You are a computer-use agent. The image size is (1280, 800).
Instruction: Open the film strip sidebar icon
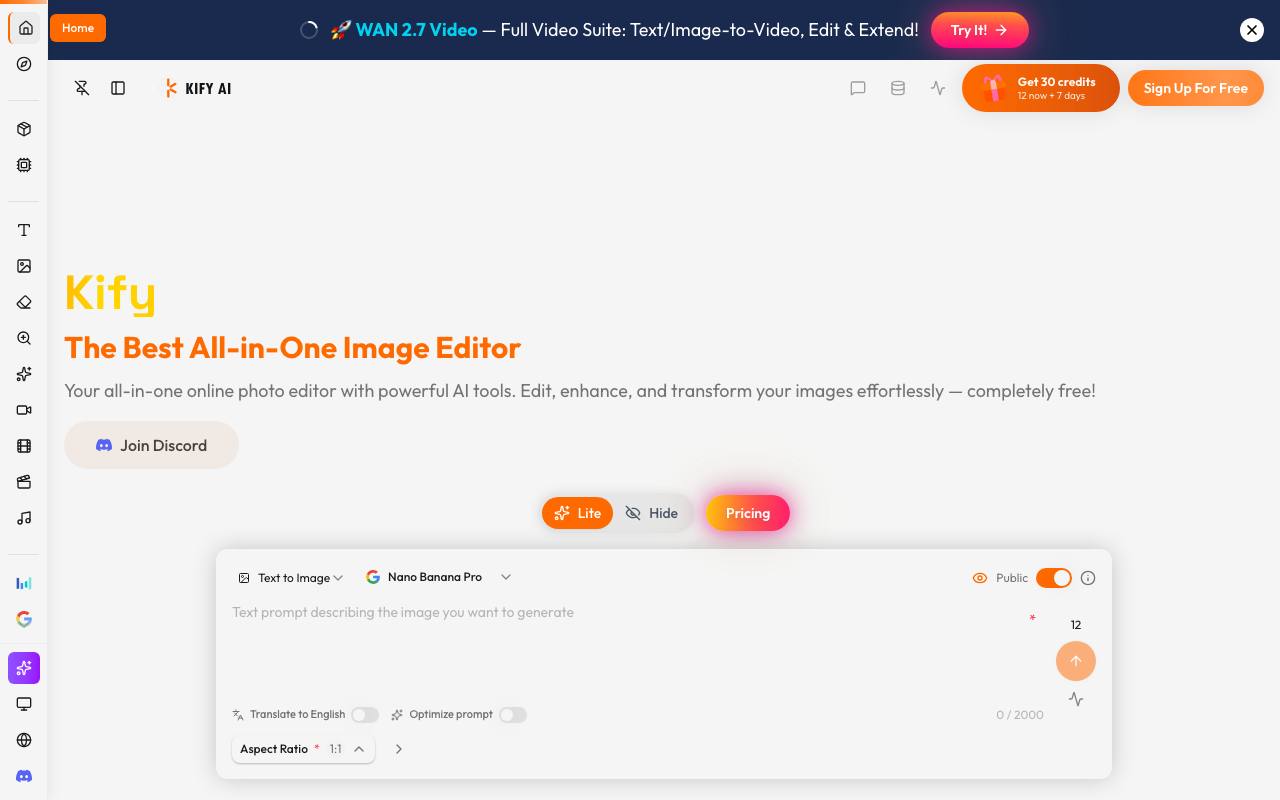click(24, 446)
